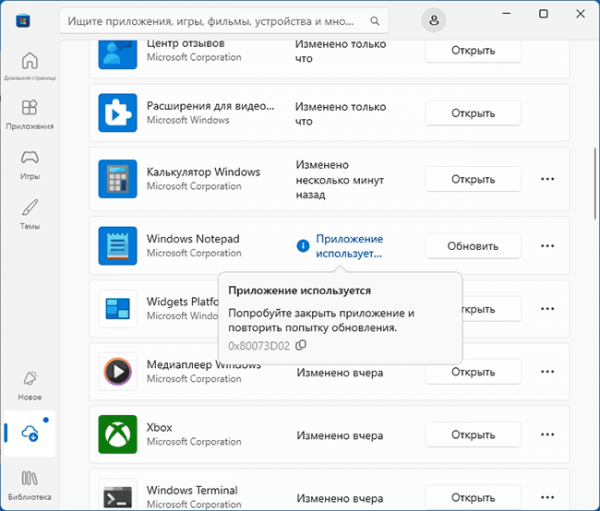The height and width of the screenshot is (511, 600).
Task: Open the user profile account icon
Action: [x=434, y=20]
